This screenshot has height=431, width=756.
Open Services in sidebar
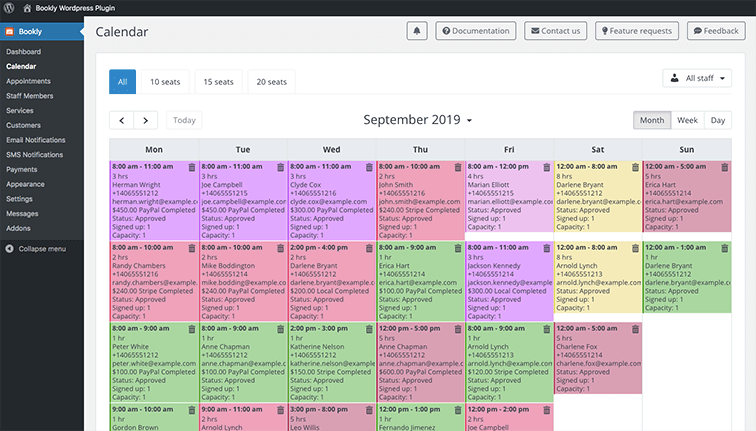point(20,110)
